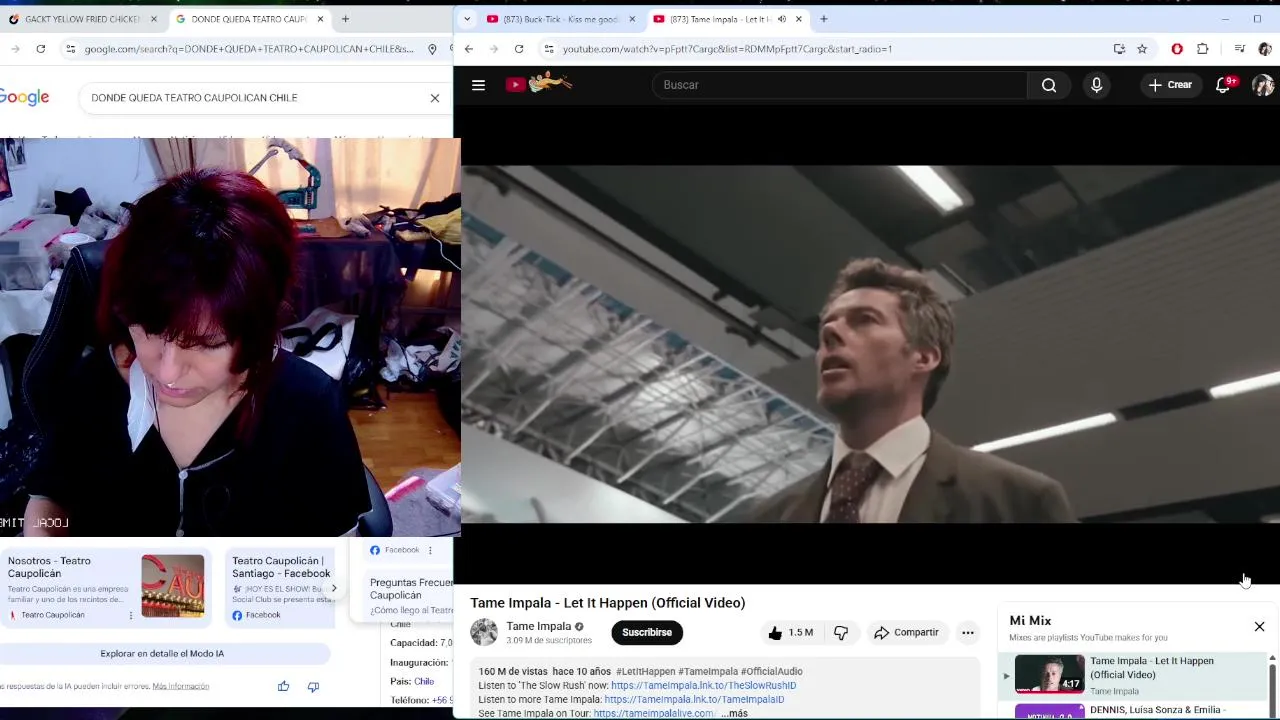
Task: Click the YouTube search magnifier button
Action: [1049, 85]
